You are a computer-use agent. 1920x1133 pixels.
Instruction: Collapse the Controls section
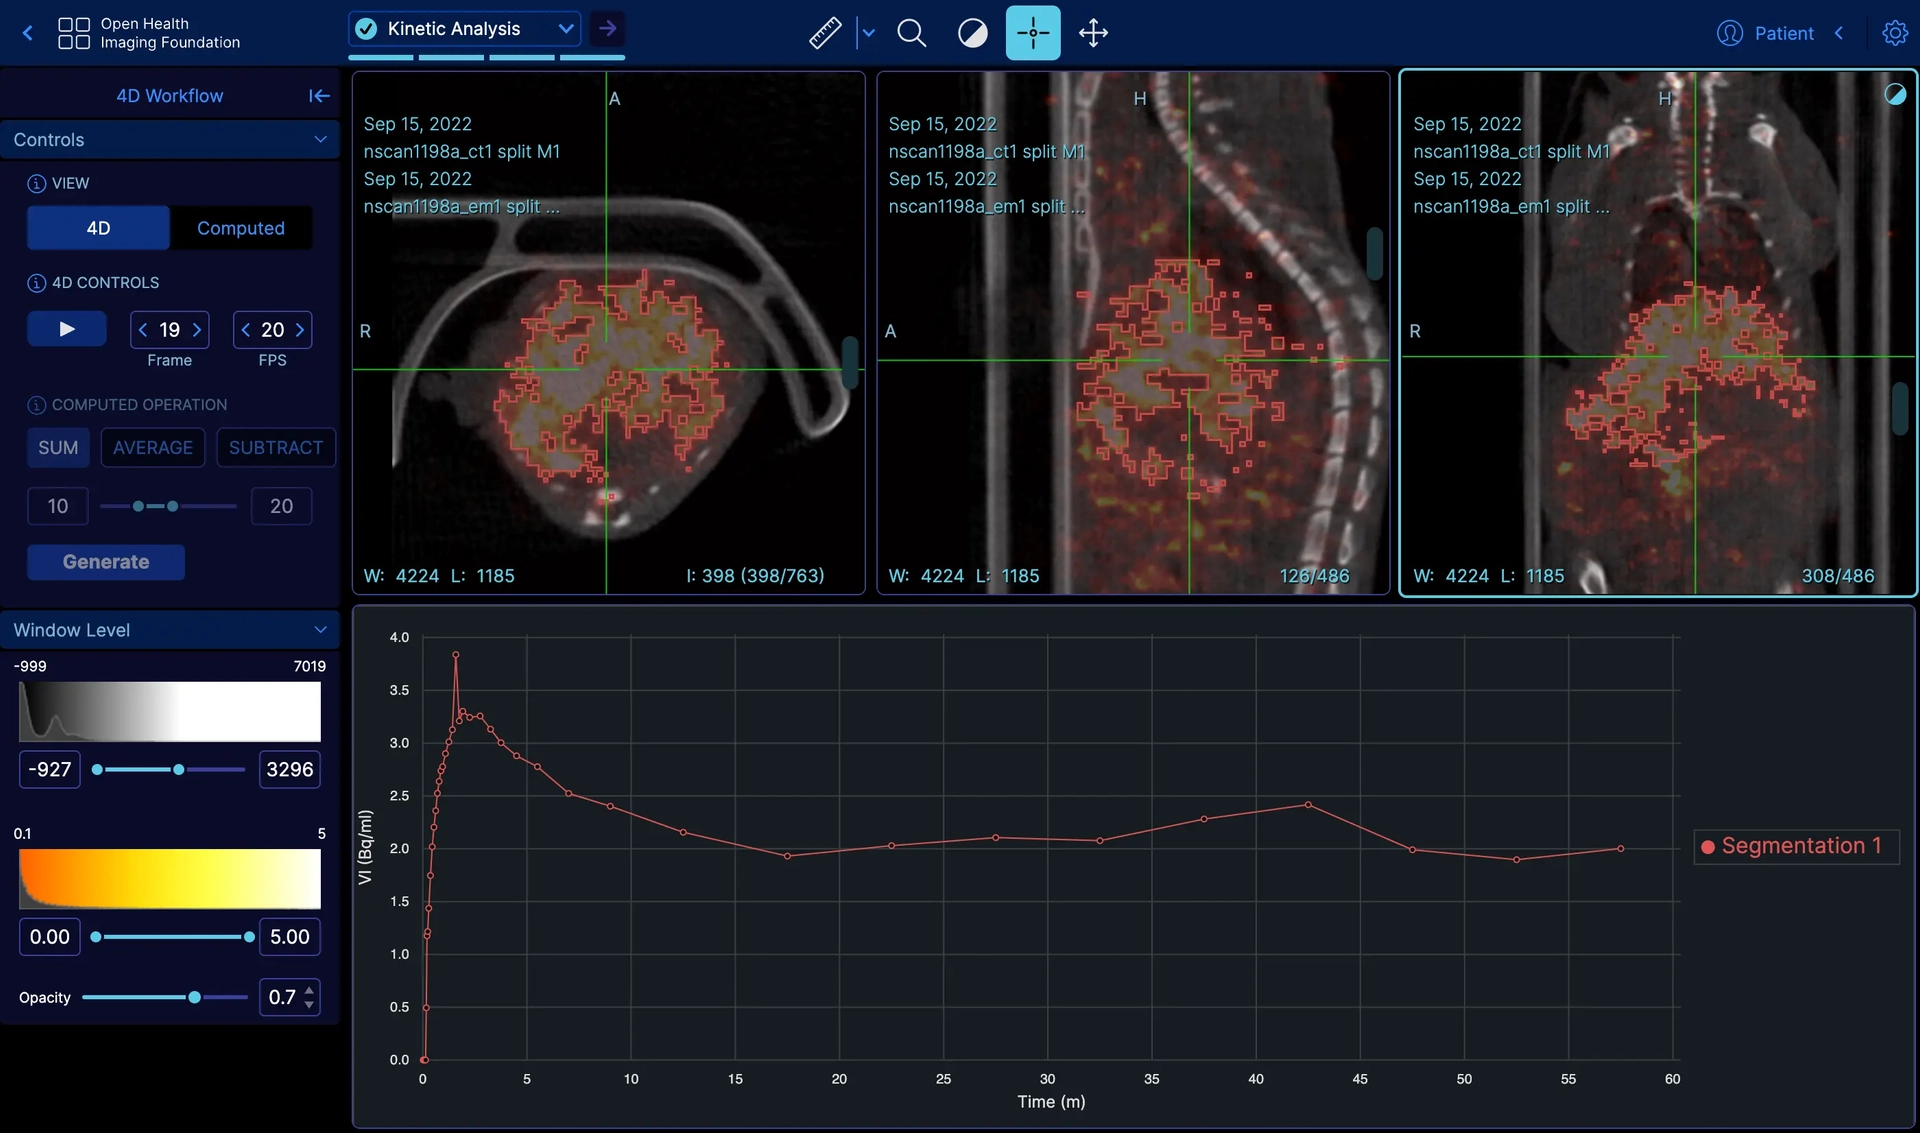[320, 140]
